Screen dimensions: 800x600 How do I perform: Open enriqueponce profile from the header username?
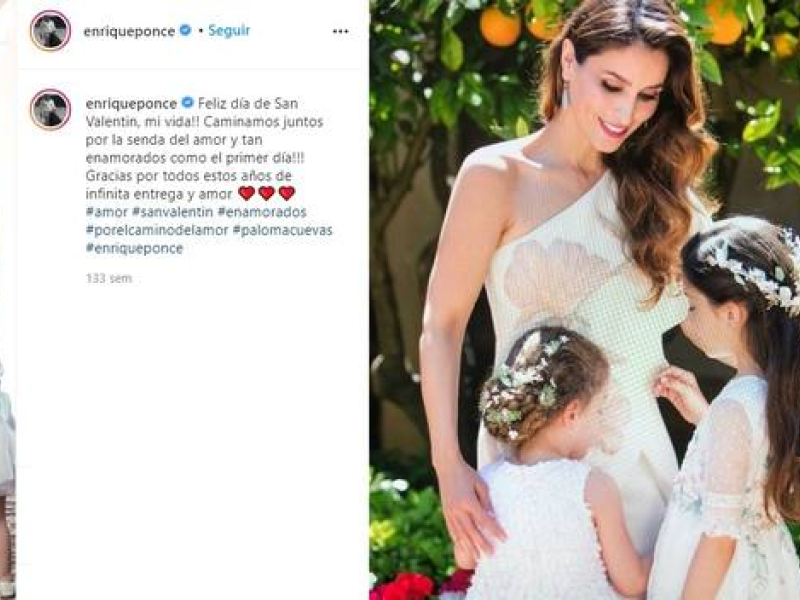[130, 31]
